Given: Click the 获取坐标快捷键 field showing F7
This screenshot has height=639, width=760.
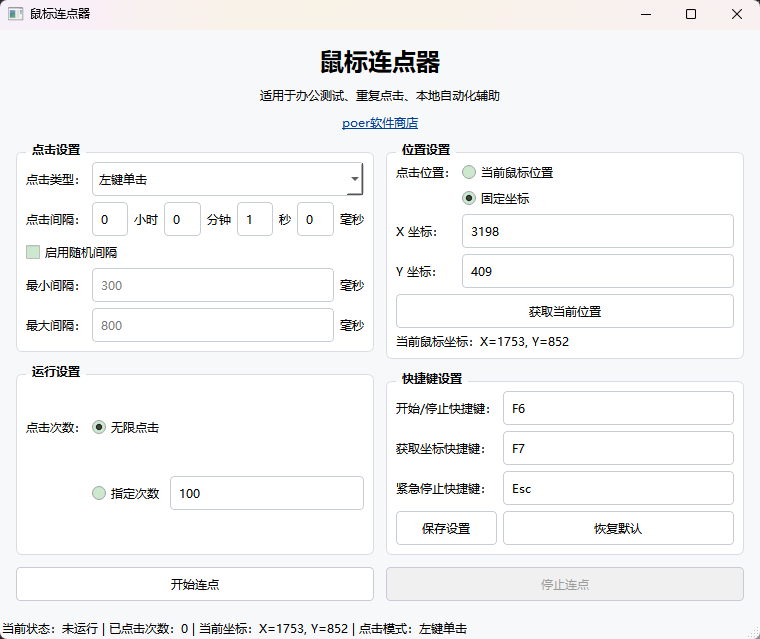Looking at the screenshot, I should click(x=618, y=448).
